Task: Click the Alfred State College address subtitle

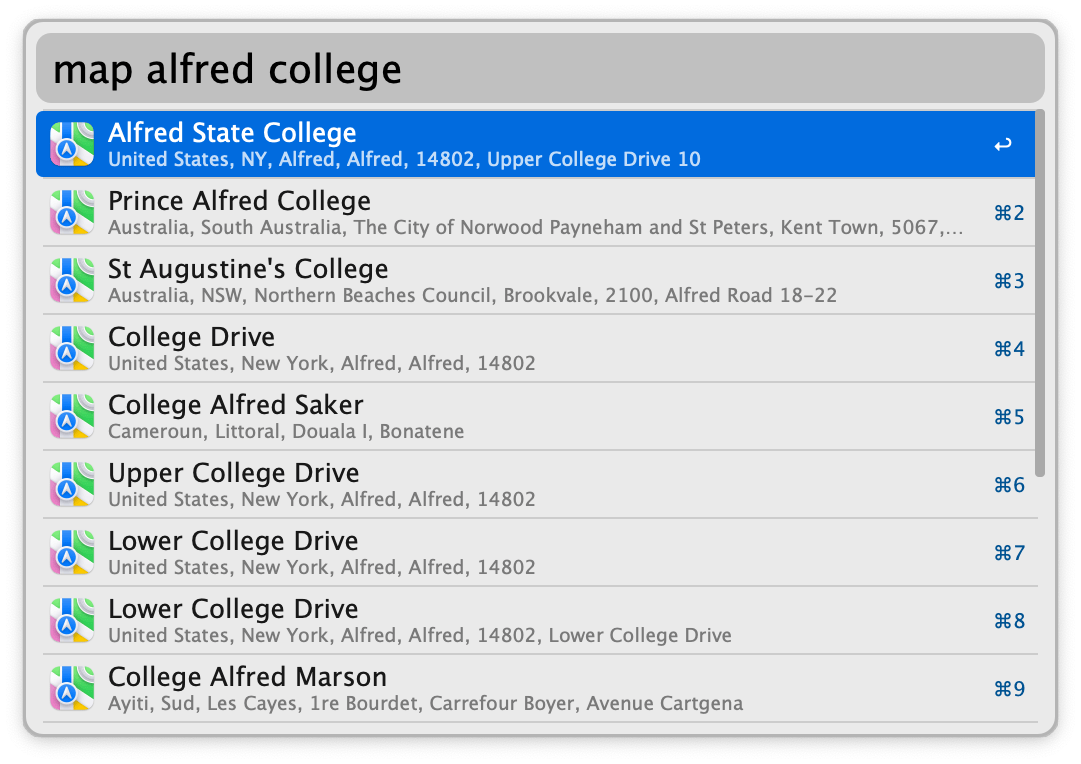Action: click(x=404, y=159)
